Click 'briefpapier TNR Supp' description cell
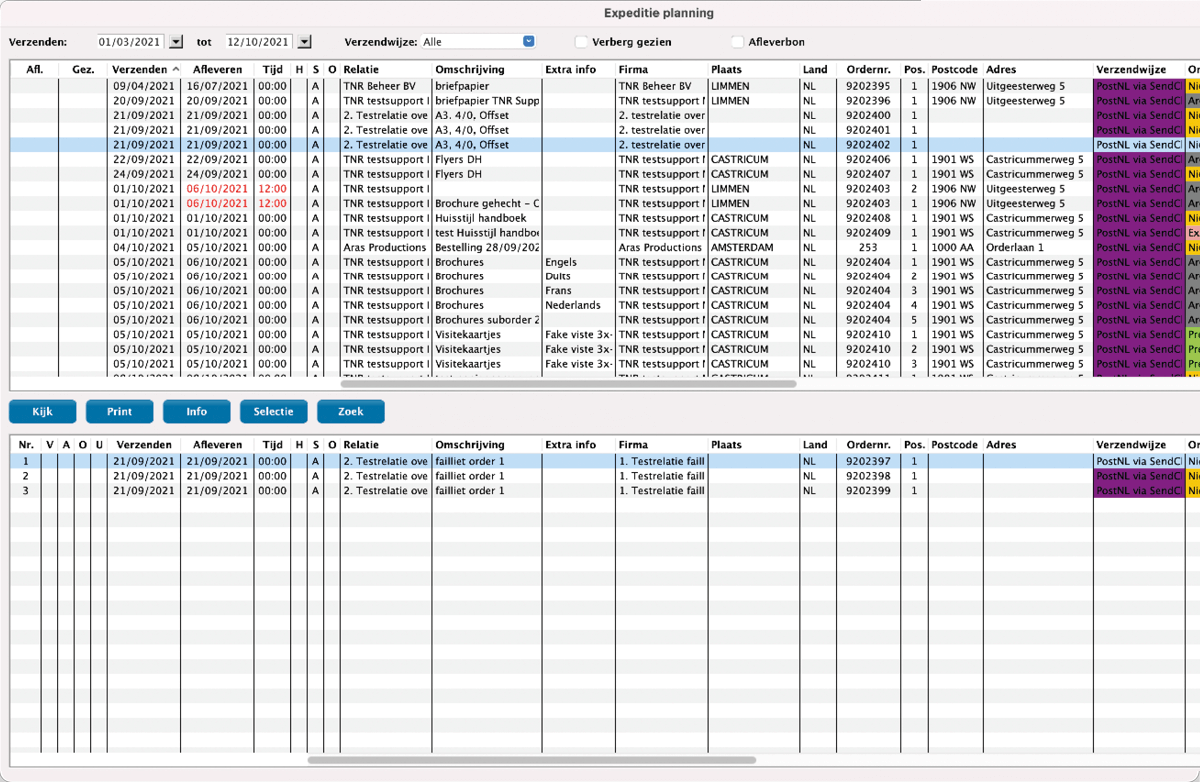The height and width of the screenshot is (782, 1200). 487,101
